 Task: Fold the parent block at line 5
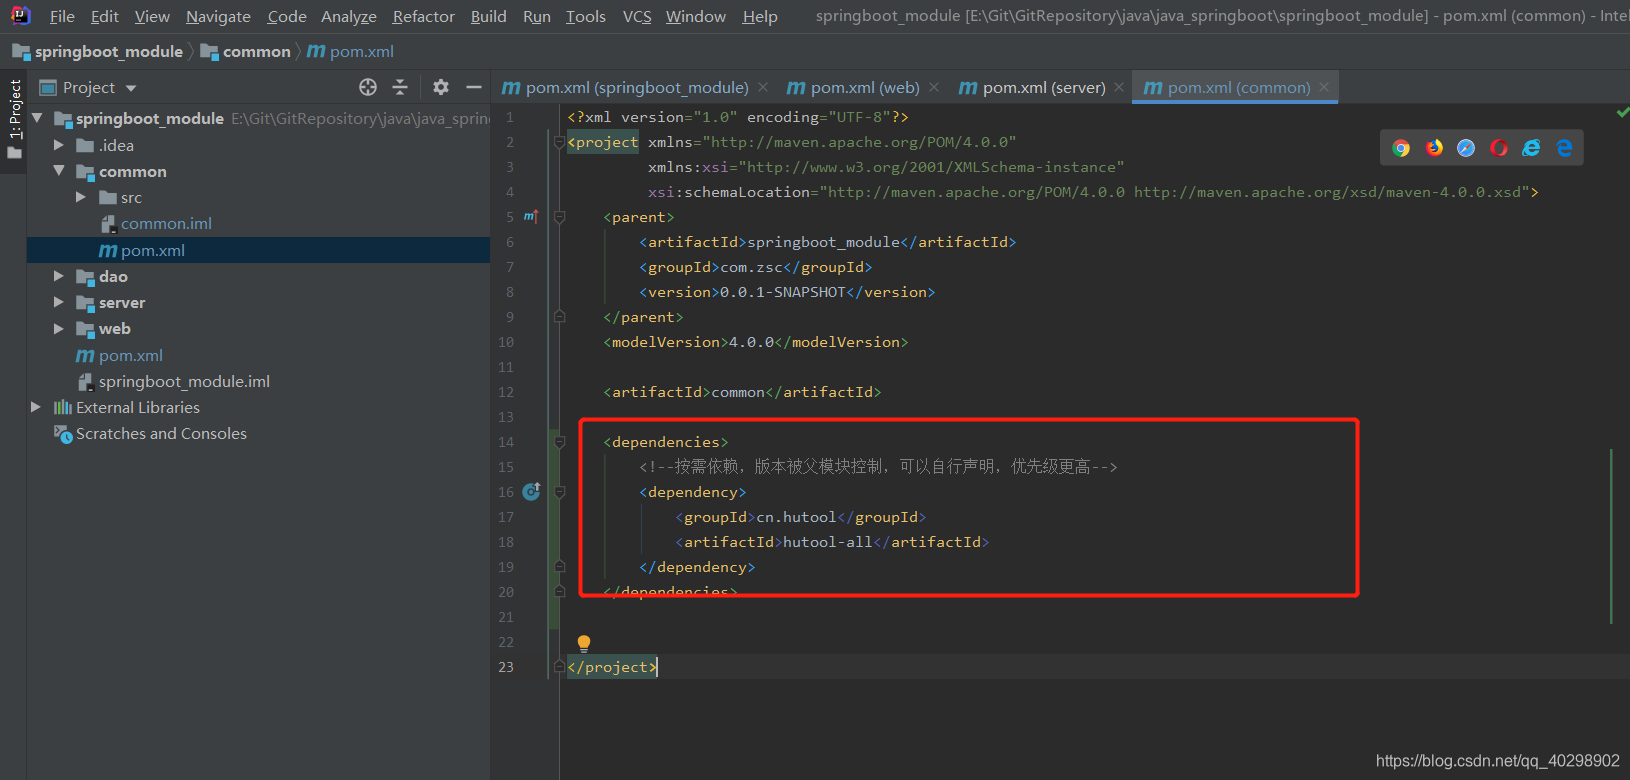tap(560, 217)
